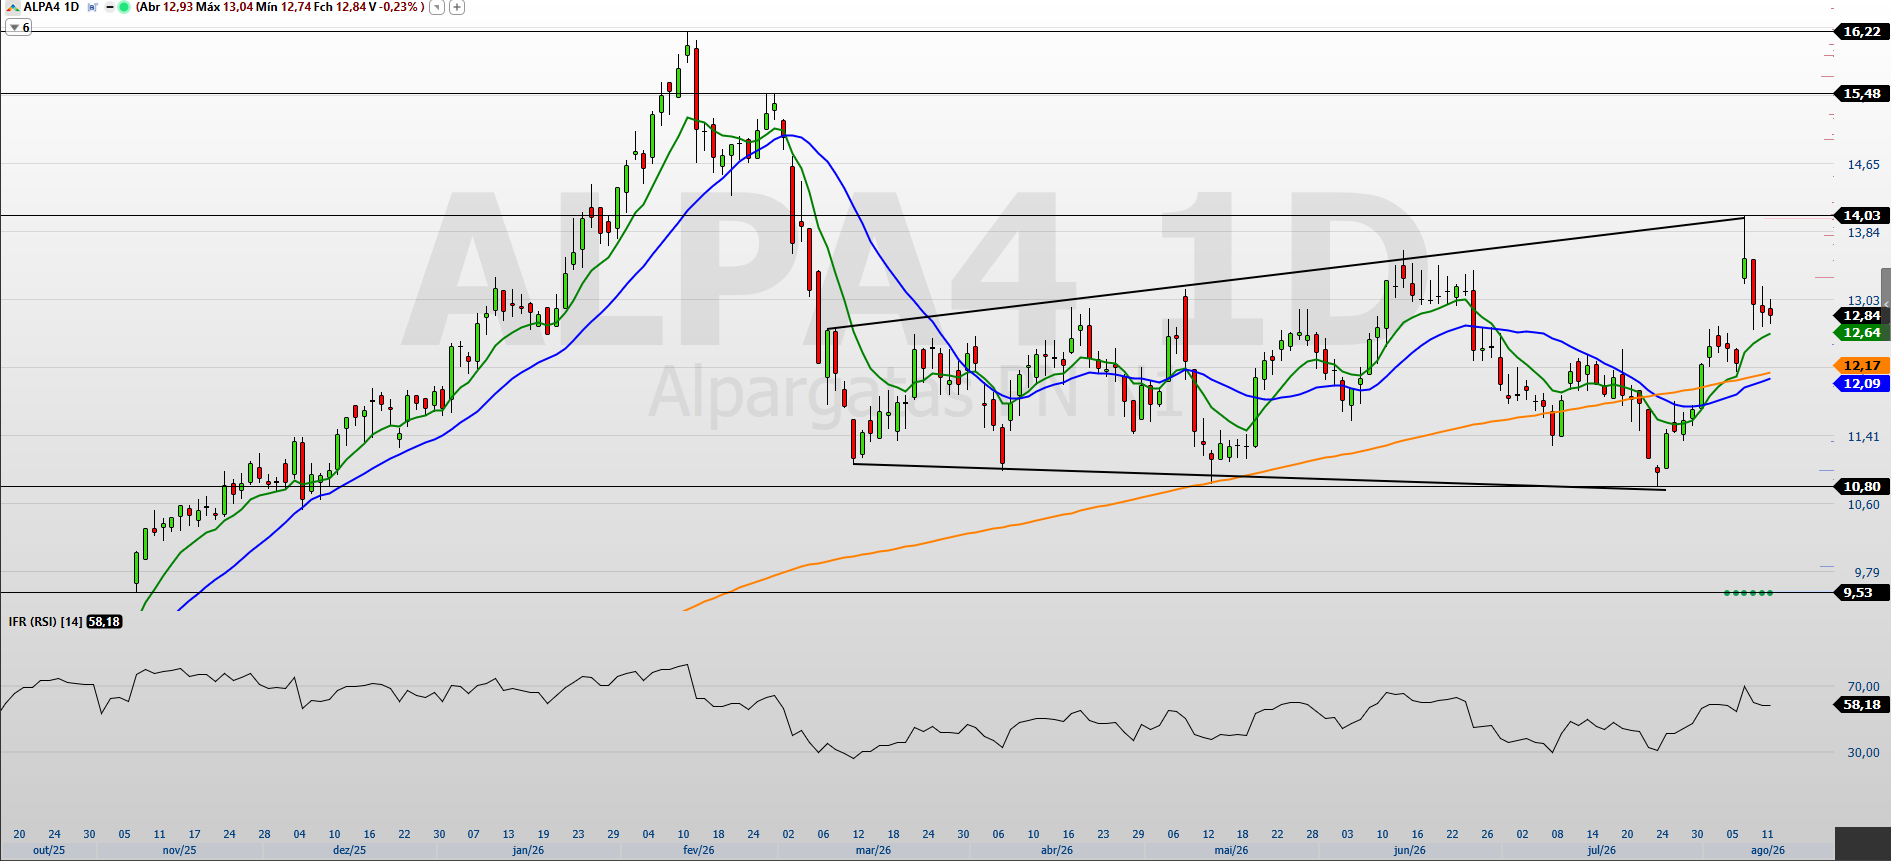1891x861 pixels.
Task: Select the lower trend line under the March lows
Action: point(1259,476)
